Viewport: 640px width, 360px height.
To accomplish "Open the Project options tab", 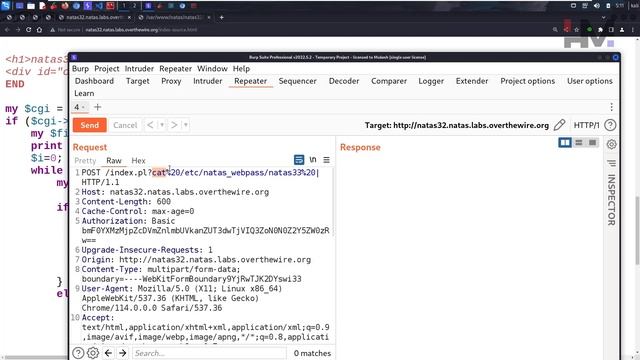I will (x=528, y=81).
